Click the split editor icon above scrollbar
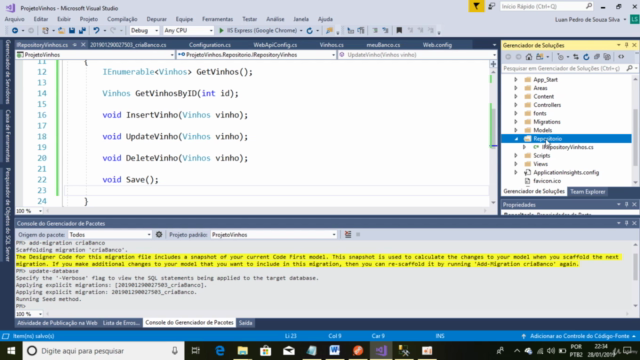 coord(493,64)
